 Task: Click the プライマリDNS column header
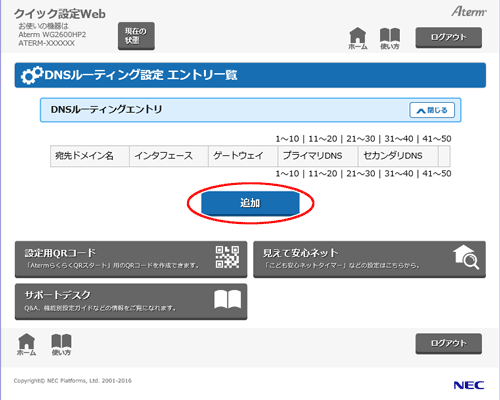(x=318, y=156)
